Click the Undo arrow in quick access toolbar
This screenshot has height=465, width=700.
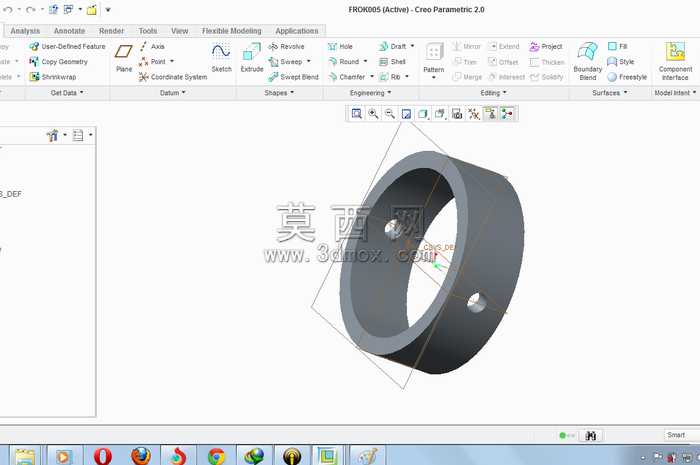(8, 9)
